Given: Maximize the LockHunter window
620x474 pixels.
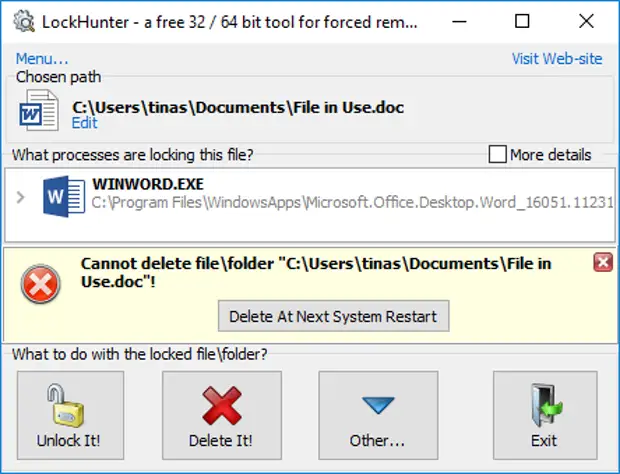Looking at the screenshot, I should click(x=522, y=20).
